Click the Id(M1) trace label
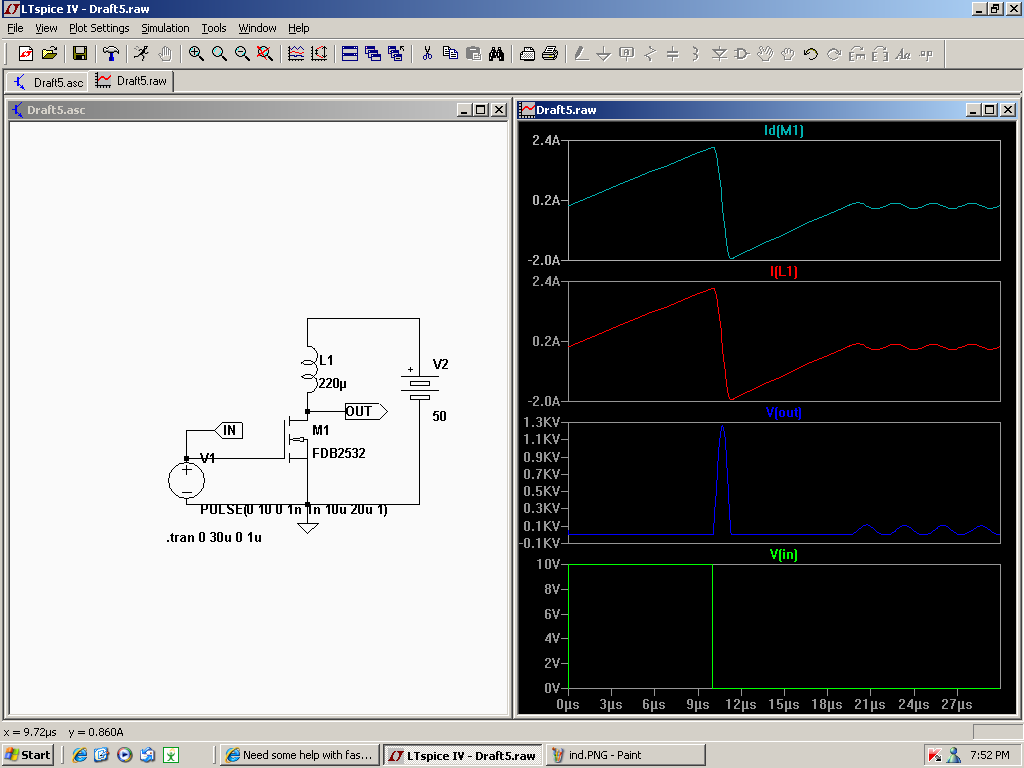Viewport: 1024px width, 768px height. [784, 130]
